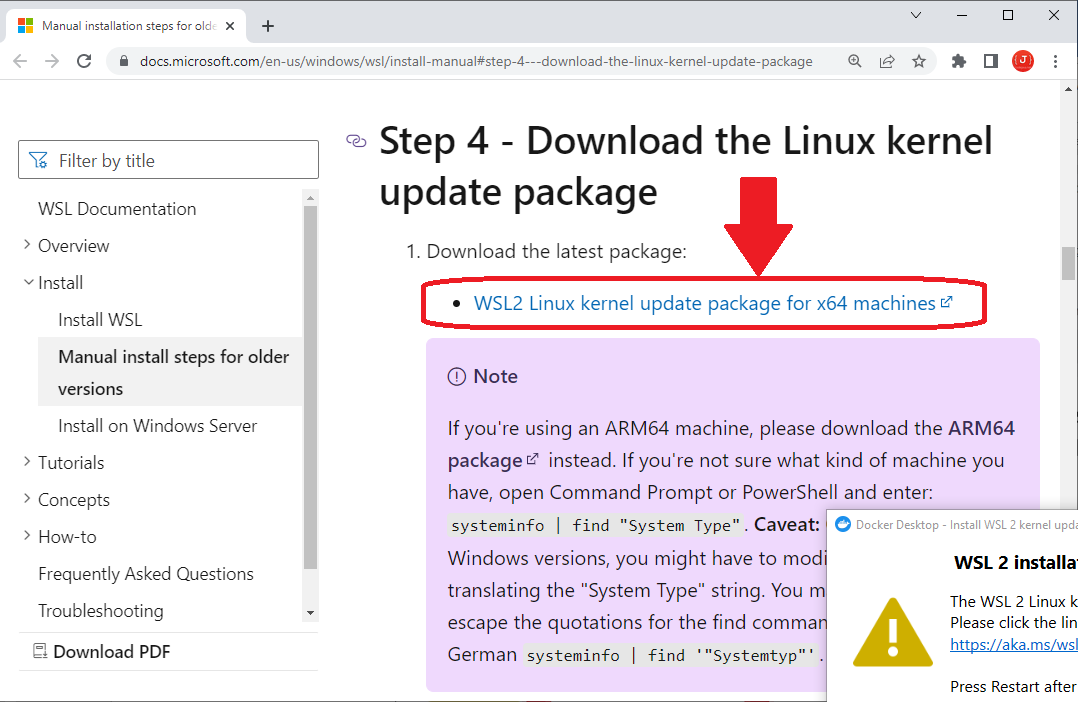Collapse the Install section
Viewport: 1078px width, 702px height.
point(28,282)
